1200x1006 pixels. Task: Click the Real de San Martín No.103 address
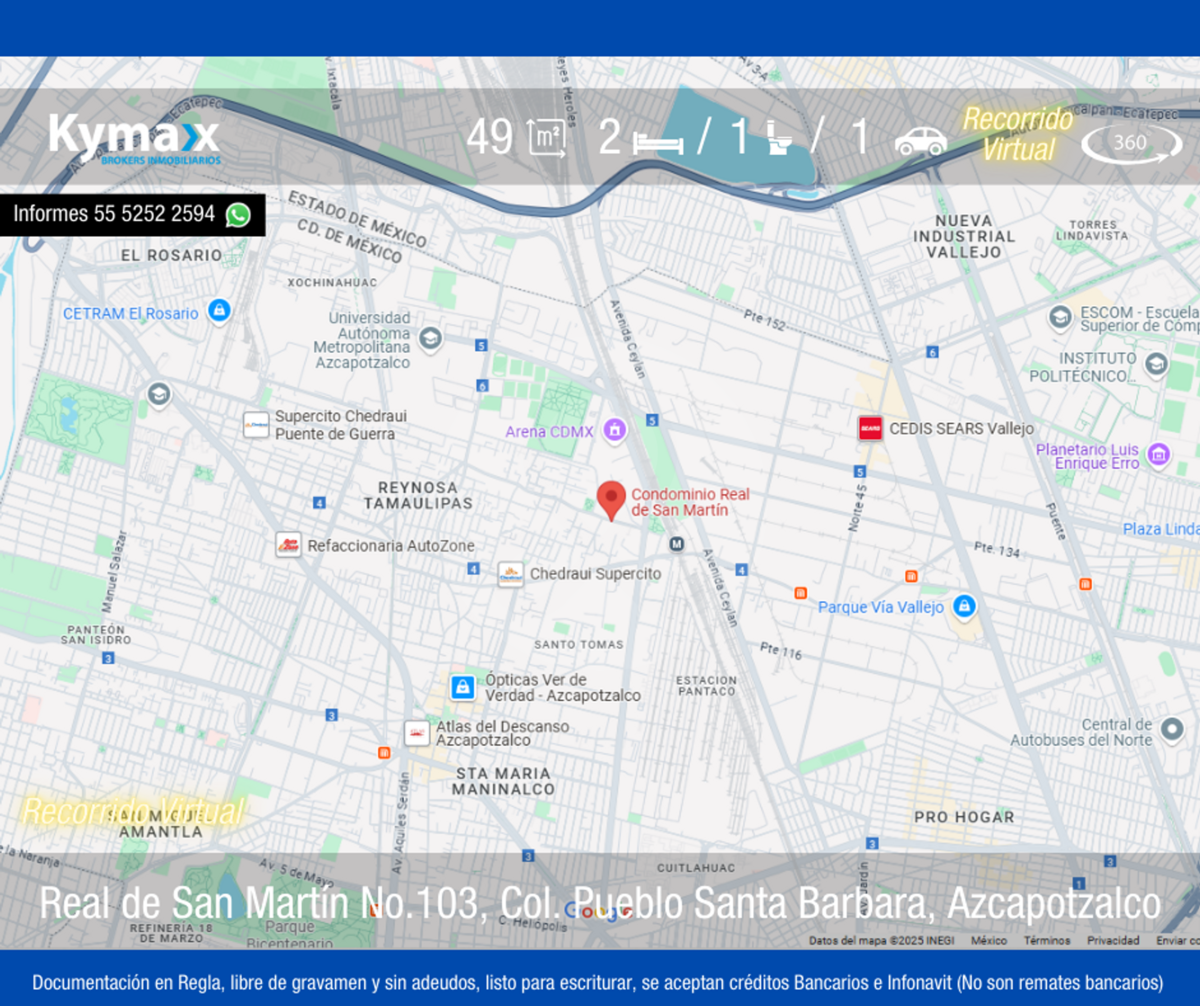600,904
